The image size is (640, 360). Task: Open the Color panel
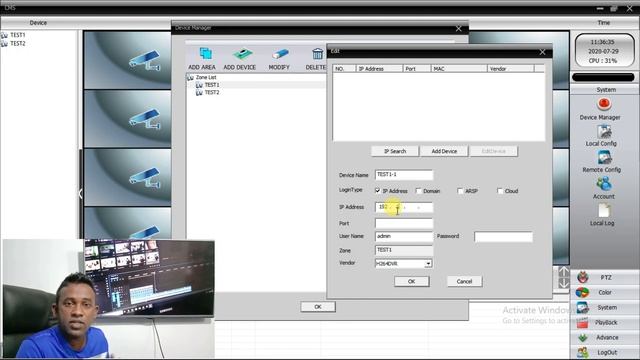click(x=605, y=292)
